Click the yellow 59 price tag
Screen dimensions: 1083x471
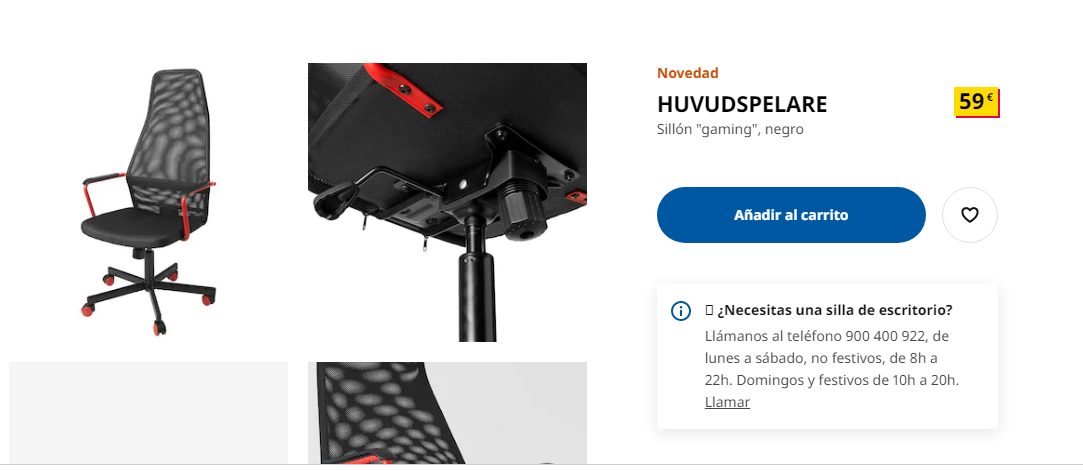[x=977, y=102]
